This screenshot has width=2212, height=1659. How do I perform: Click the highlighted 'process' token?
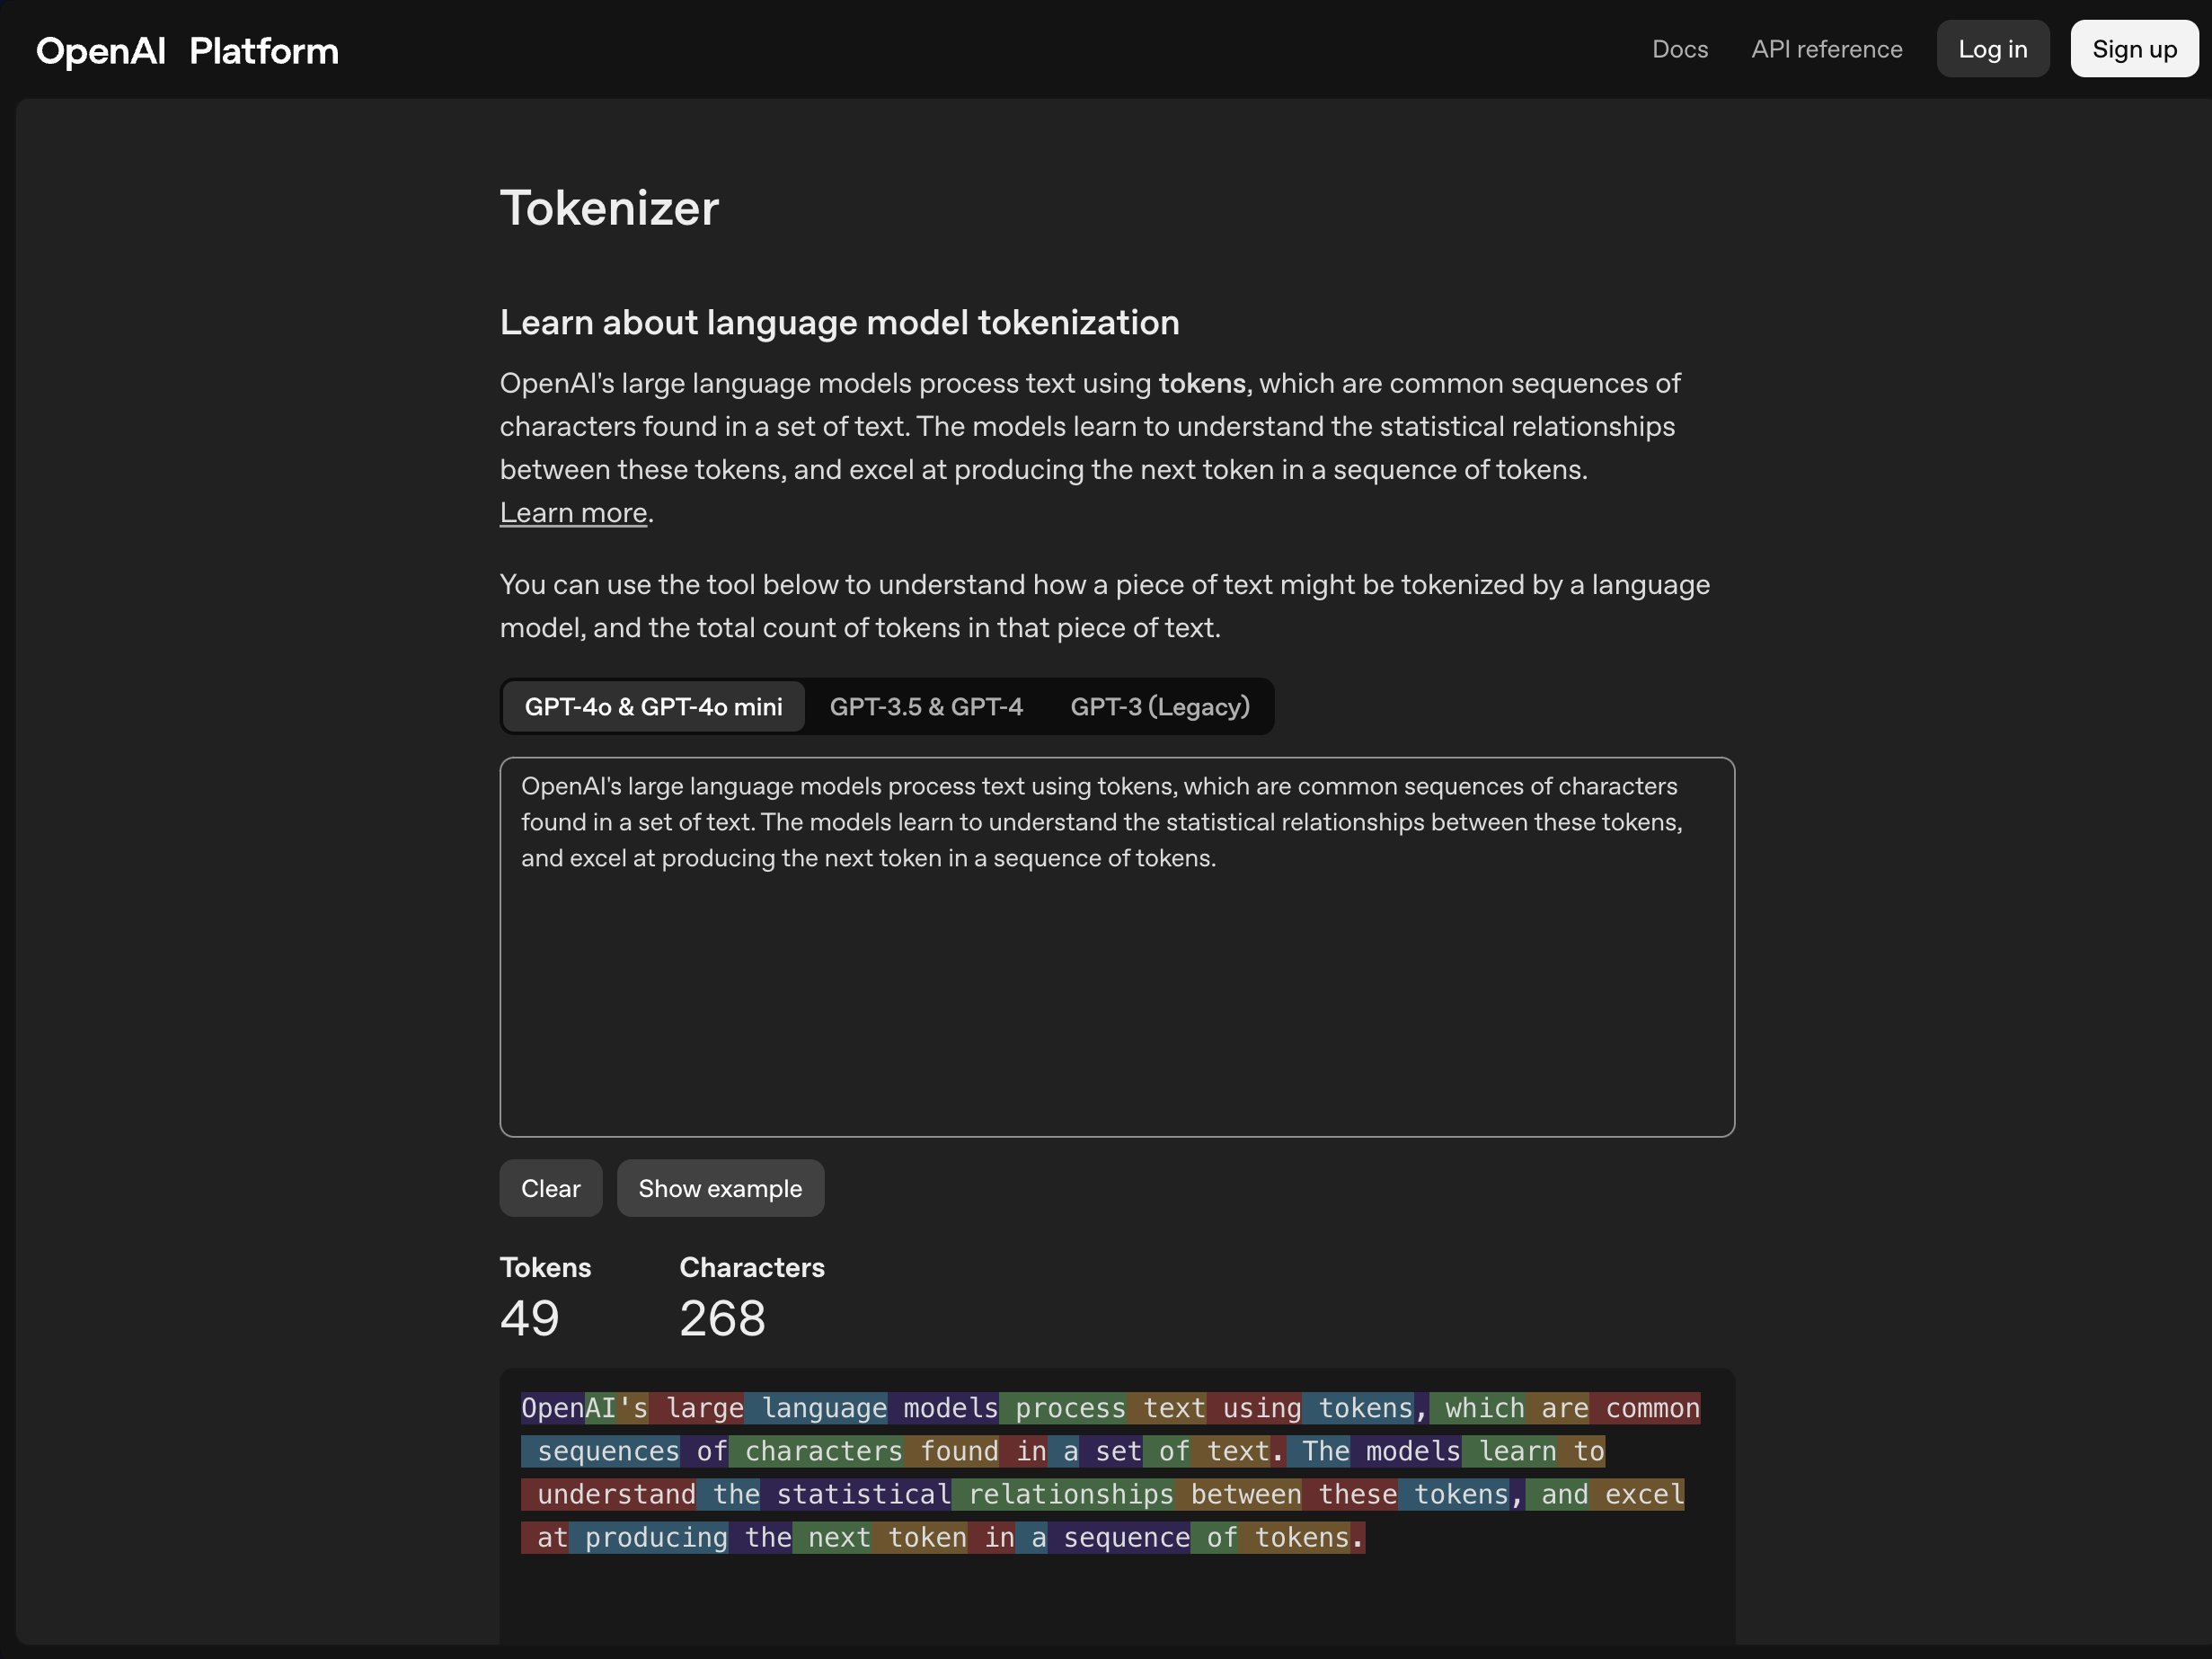[1063, 1408]
